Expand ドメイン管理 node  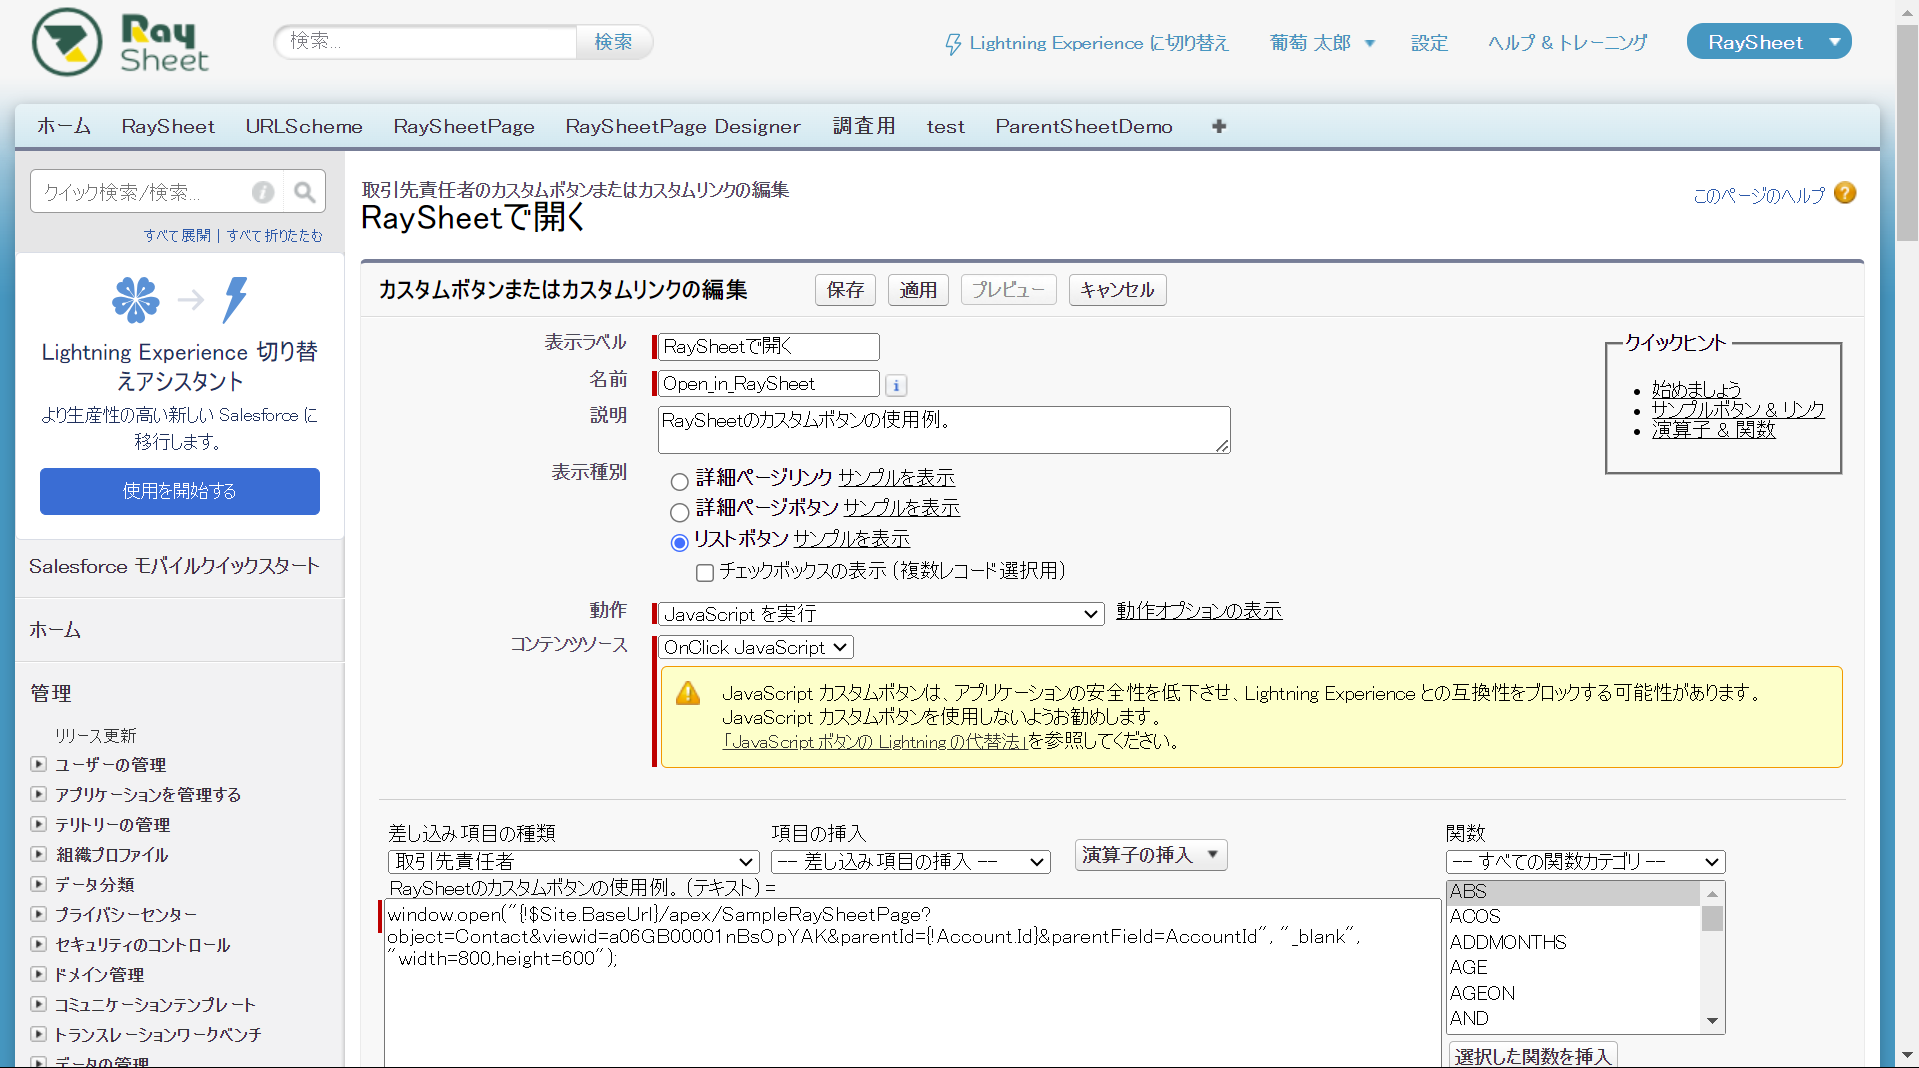click(38, 974)
